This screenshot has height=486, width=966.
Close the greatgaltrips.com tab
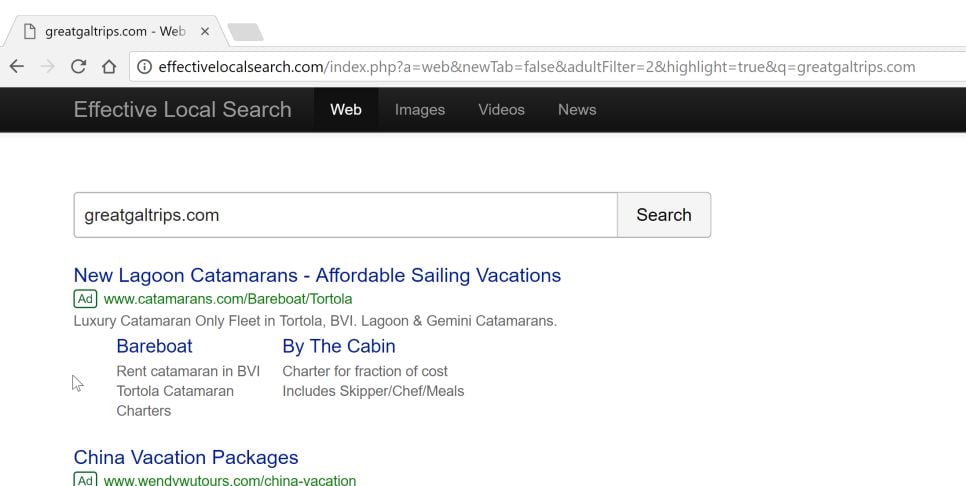(205, 31)
